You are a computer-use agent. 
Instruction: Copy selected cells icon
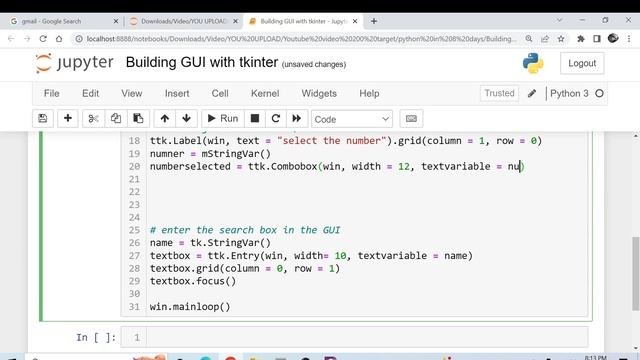point(116,119)
